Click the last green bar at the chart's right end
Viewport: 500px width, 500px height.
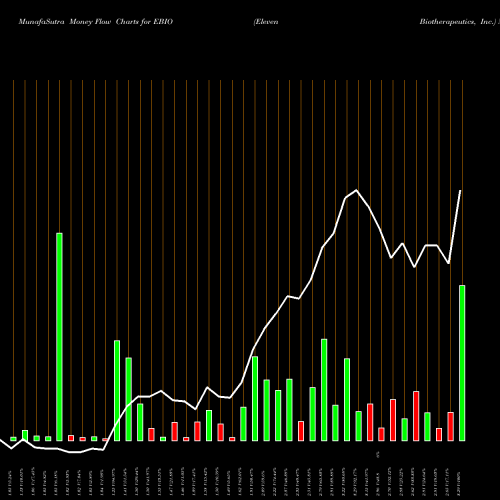click(x=462, y=363)
